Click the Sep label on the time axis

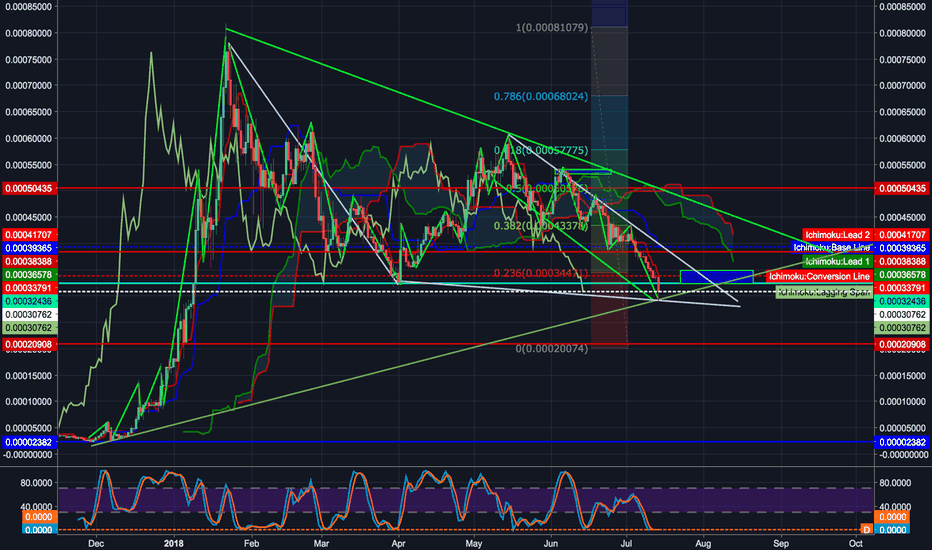click(781, 543)
